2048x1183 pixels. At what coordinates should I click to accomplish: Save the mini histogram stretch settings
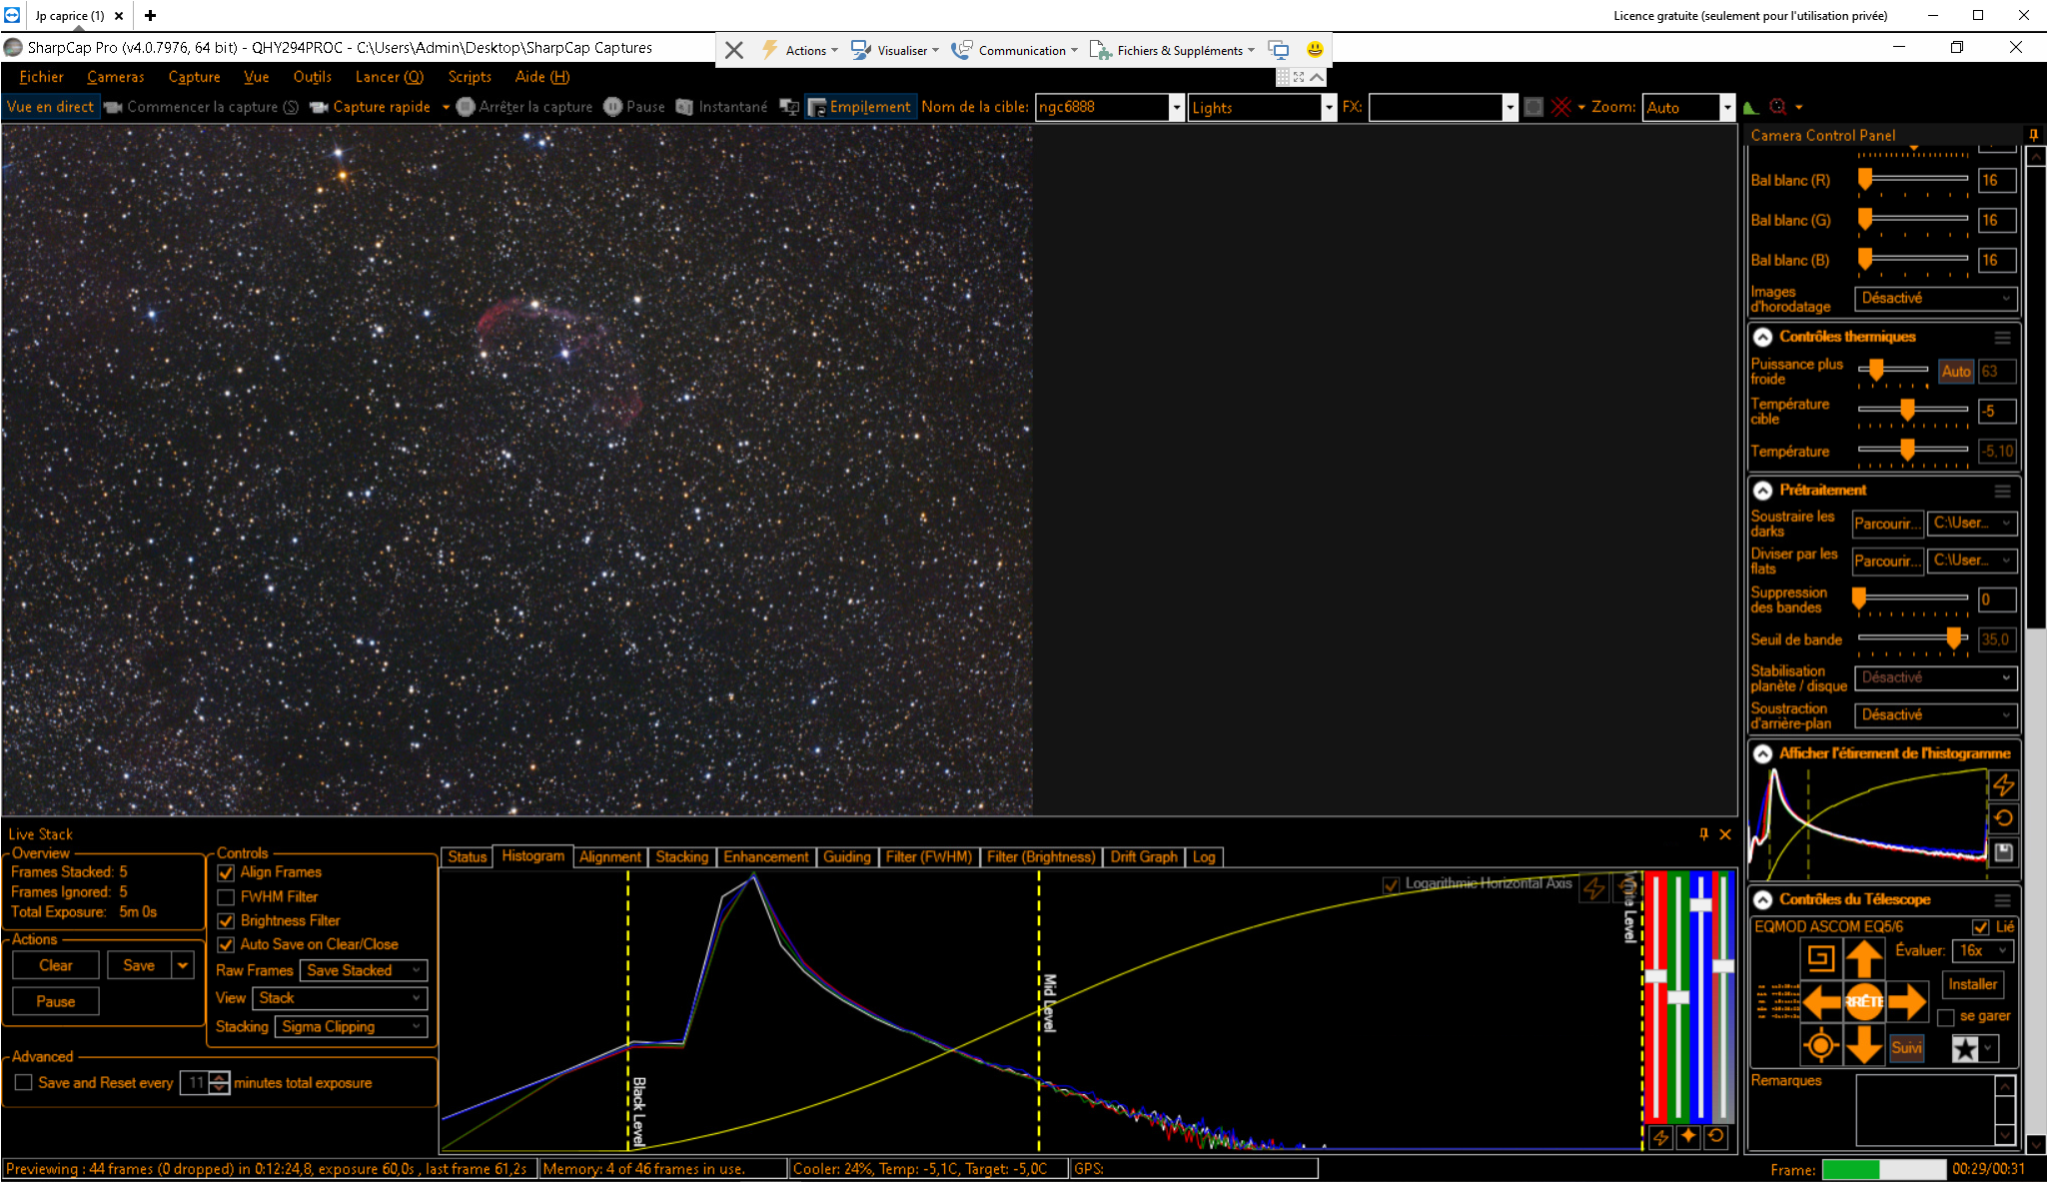coord(2003,852)
